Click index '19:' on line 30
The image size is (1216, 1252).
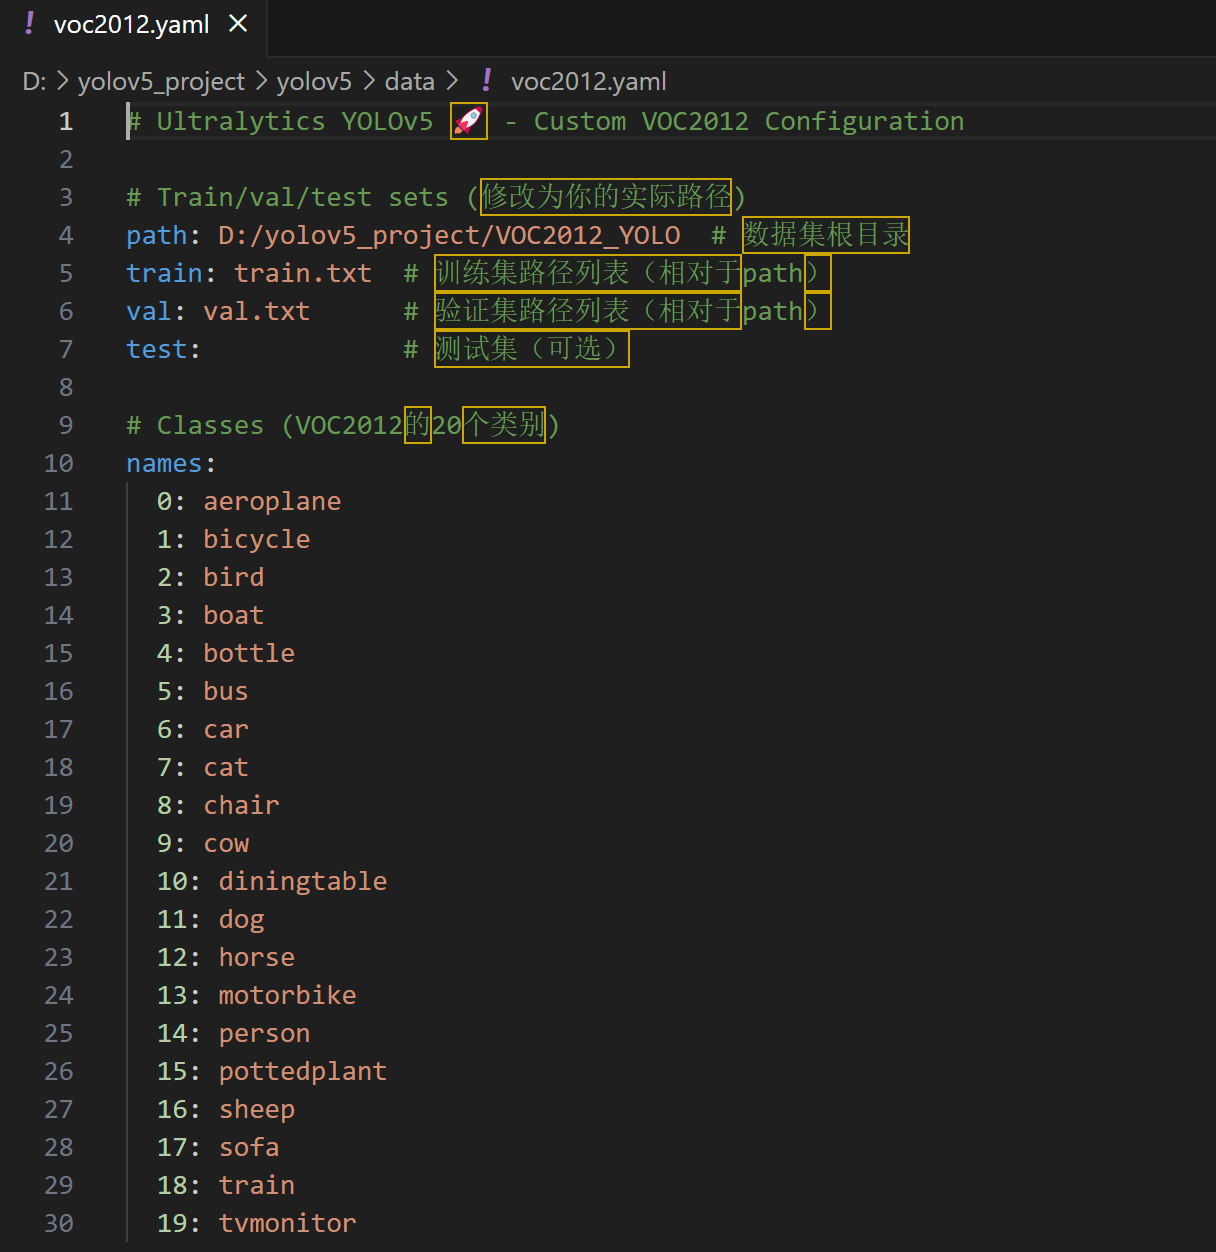179,1224
